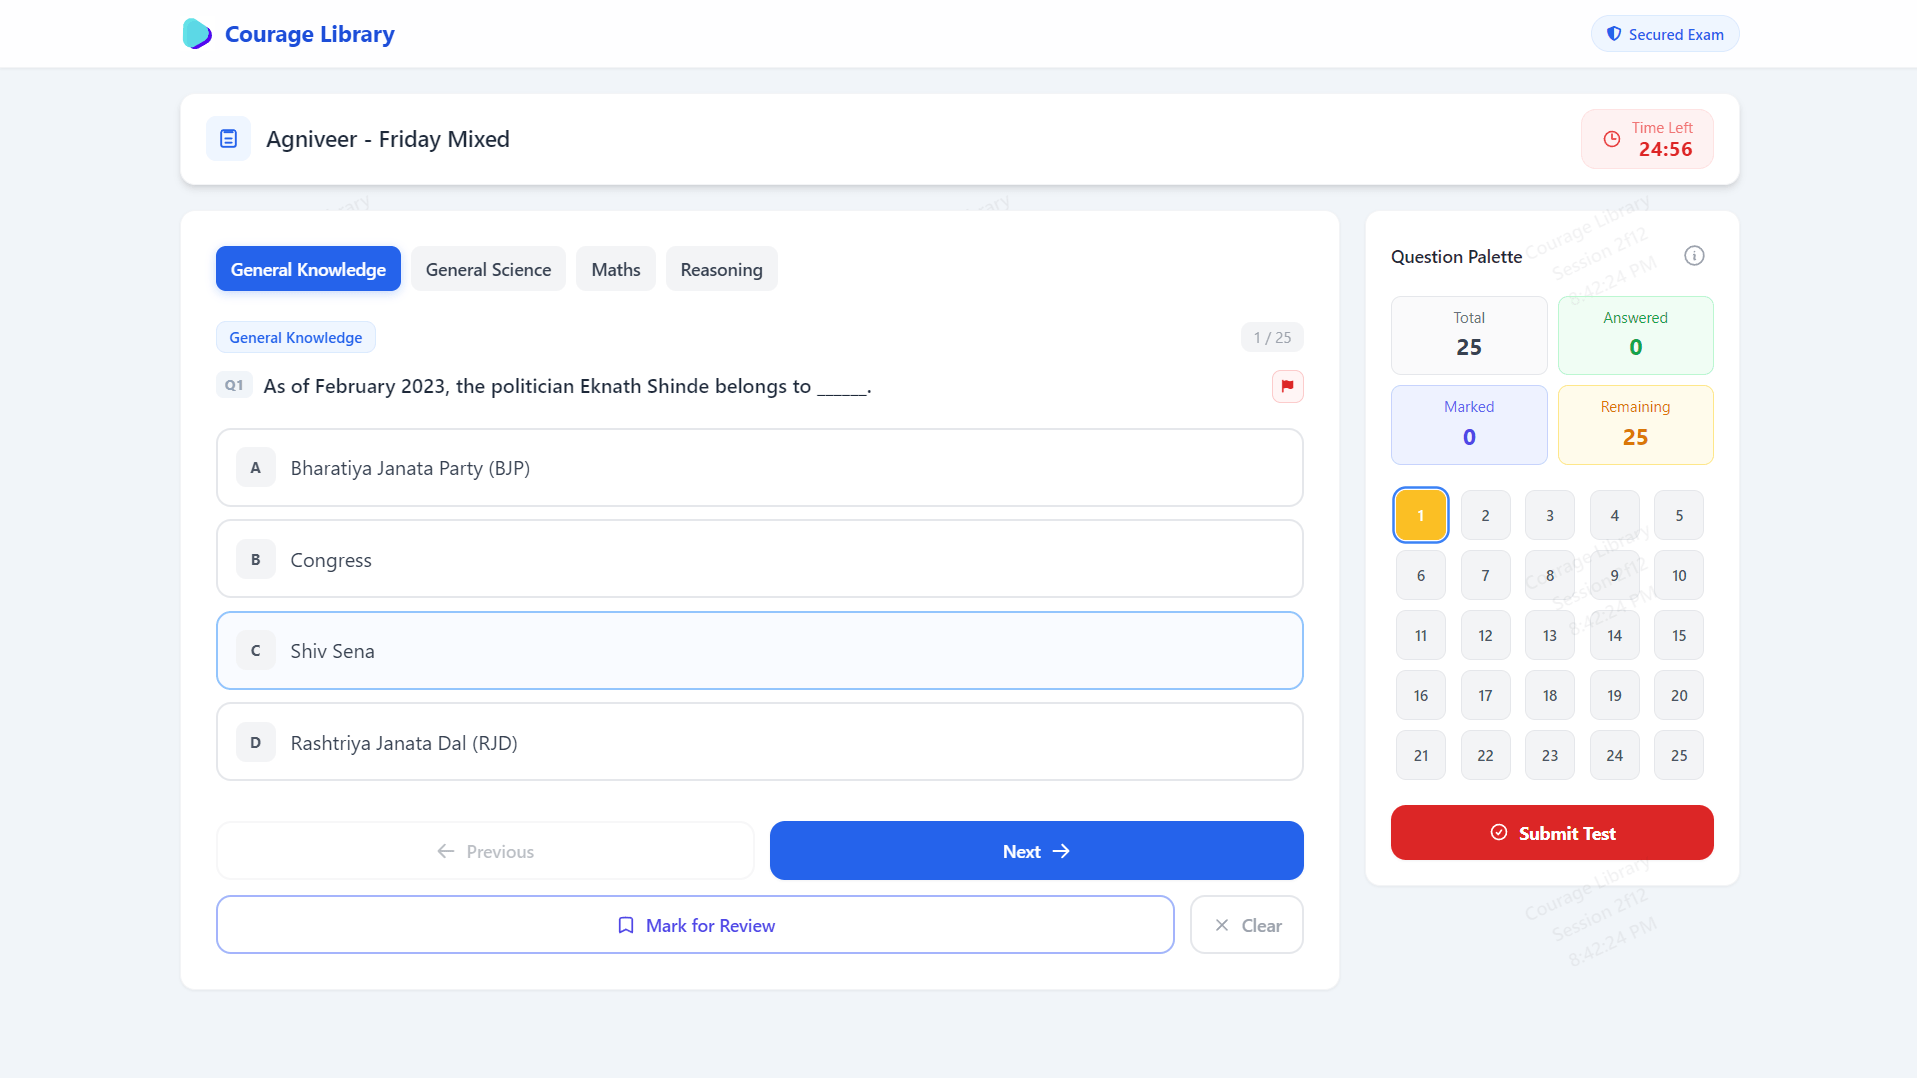The height and width of the screenshot is (1078, 1917).
Task: Clear the selected answer
Action: pos(1247,925)
